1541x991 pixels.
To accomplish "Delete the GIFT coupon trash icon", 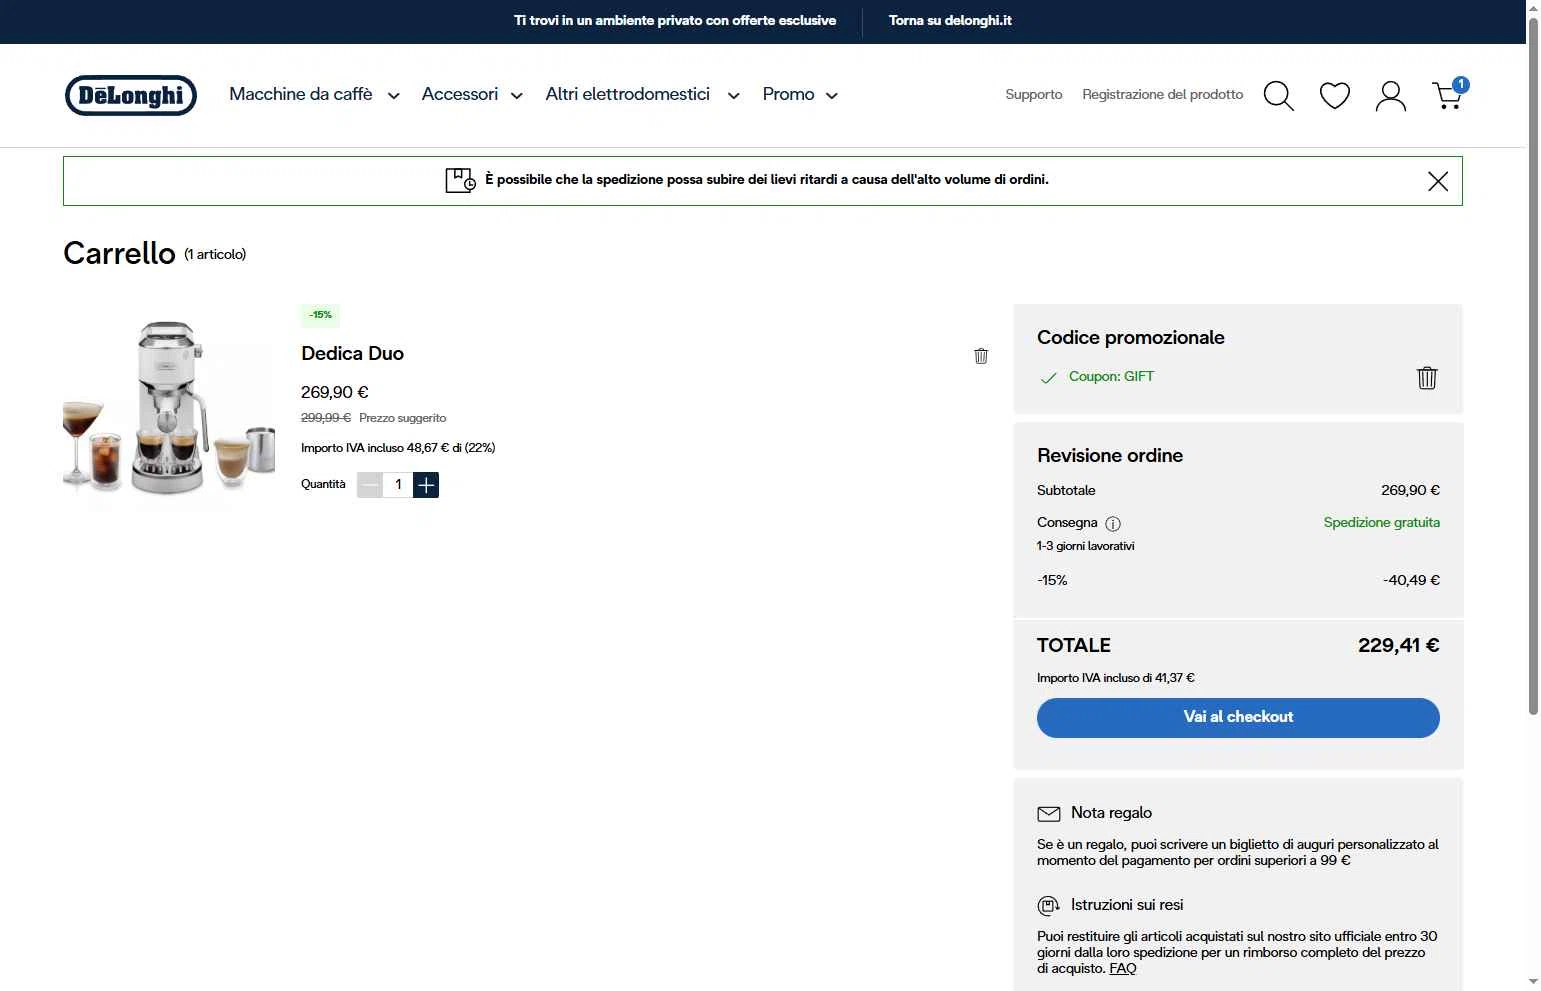I will (x=1427, y=377).
